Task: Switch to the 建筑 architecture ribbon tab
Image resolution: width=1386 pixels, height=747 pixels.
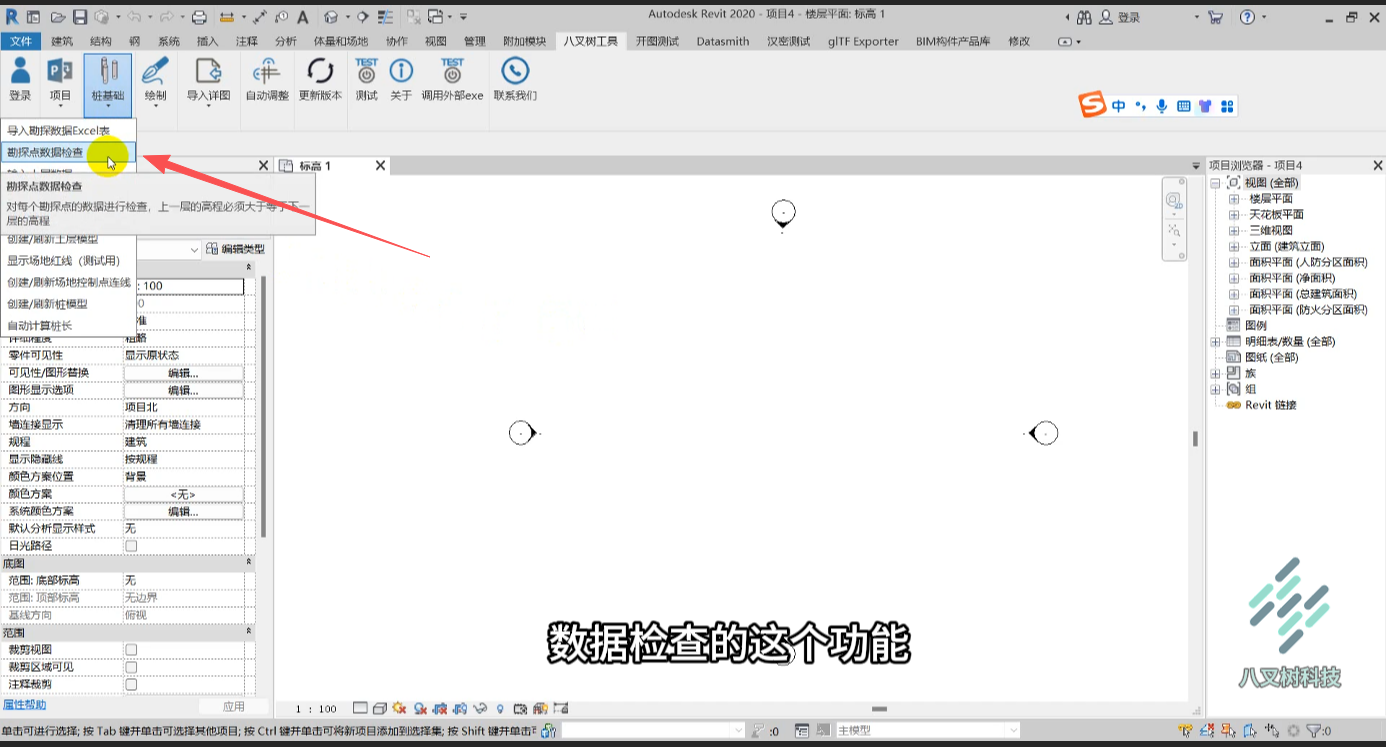Action: [62, 41]
